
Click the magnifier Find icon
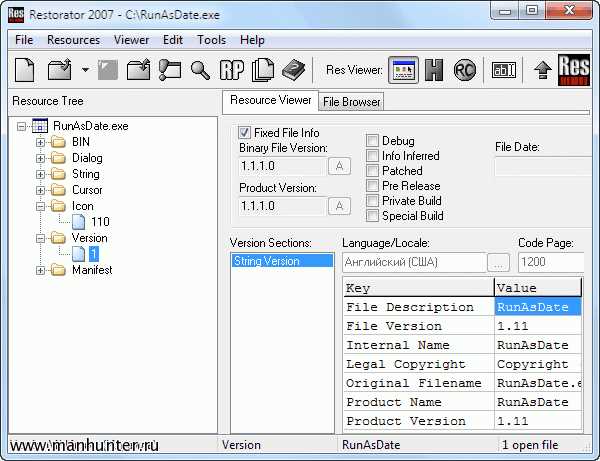[200, 70]
